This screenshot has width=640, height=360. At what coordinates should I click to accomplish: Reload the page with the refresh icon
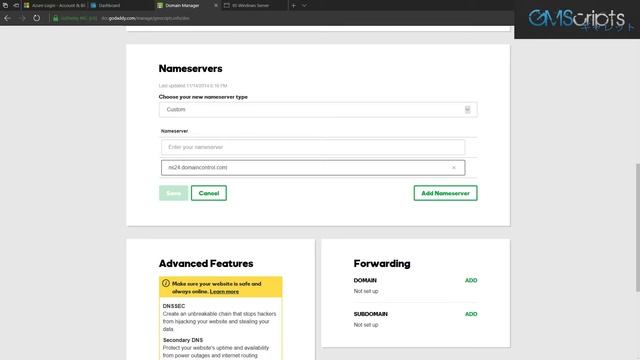[36, 18]
